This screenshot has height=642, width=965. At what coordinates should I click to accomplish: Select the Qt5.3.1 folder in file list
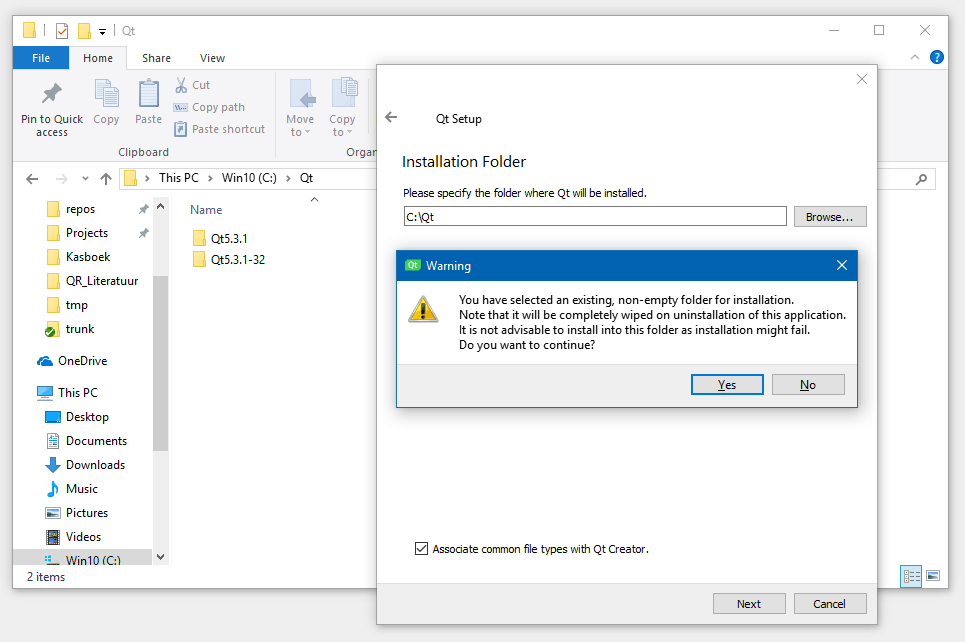[229, 239]
